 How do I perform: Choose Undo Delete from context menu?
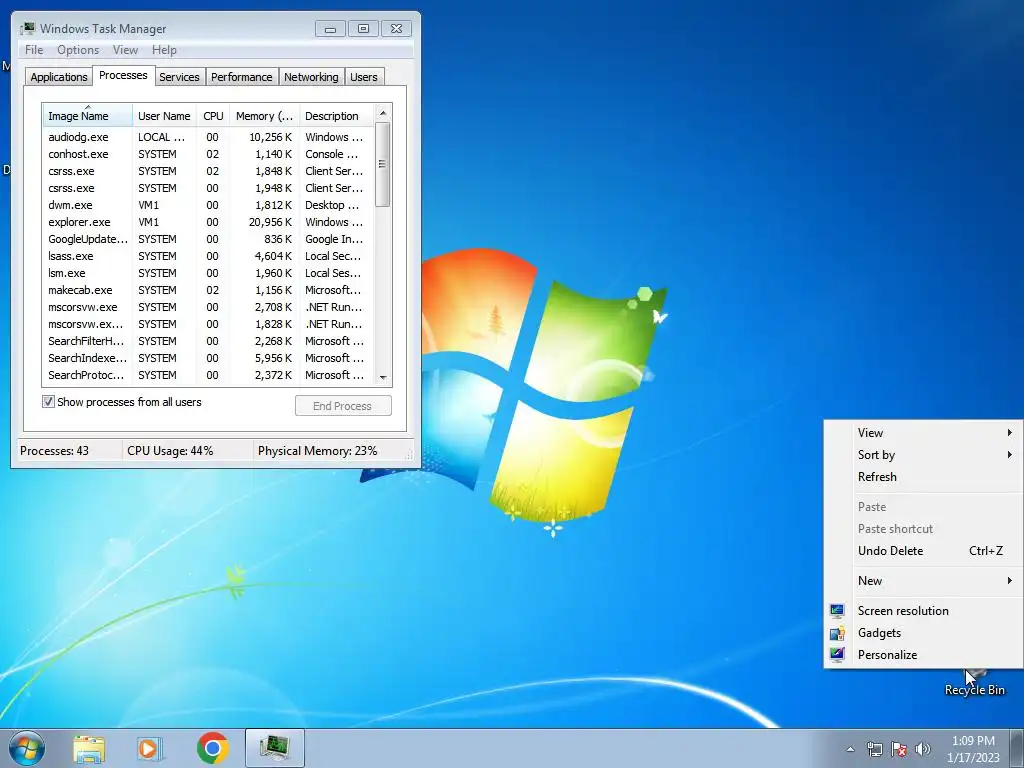(x=923, y=551)
